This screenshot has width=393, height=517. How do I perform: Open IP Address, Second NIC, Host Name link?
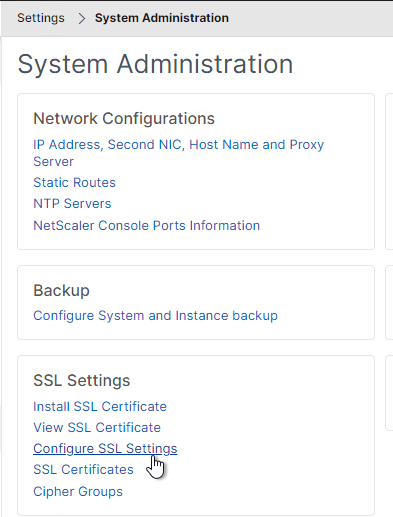pos(179,153)
